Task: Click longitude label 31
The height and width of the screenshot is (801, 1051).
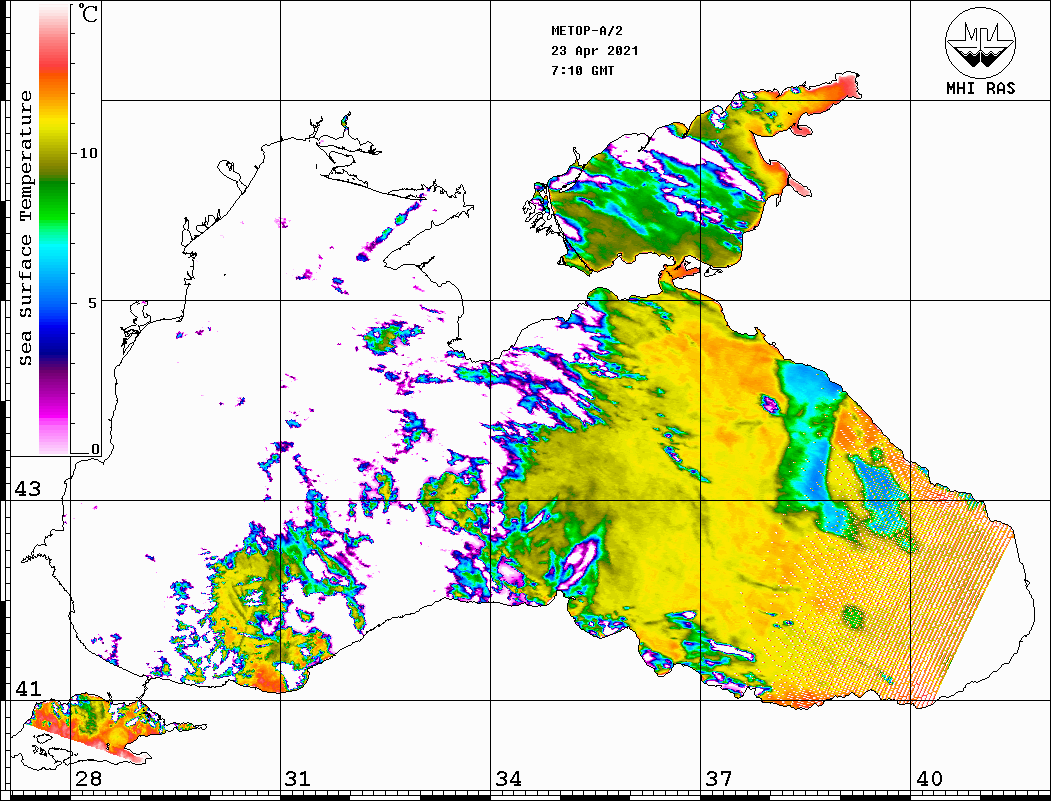Action: [298, 779]
